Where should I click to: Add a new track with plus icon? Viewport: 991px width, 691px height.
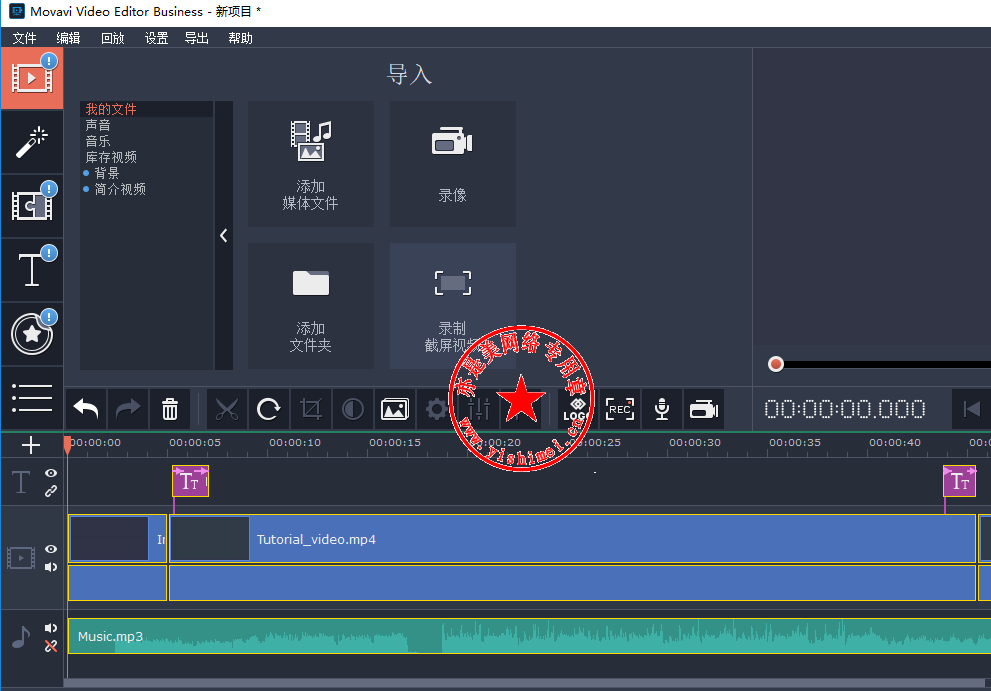point(30,445)
